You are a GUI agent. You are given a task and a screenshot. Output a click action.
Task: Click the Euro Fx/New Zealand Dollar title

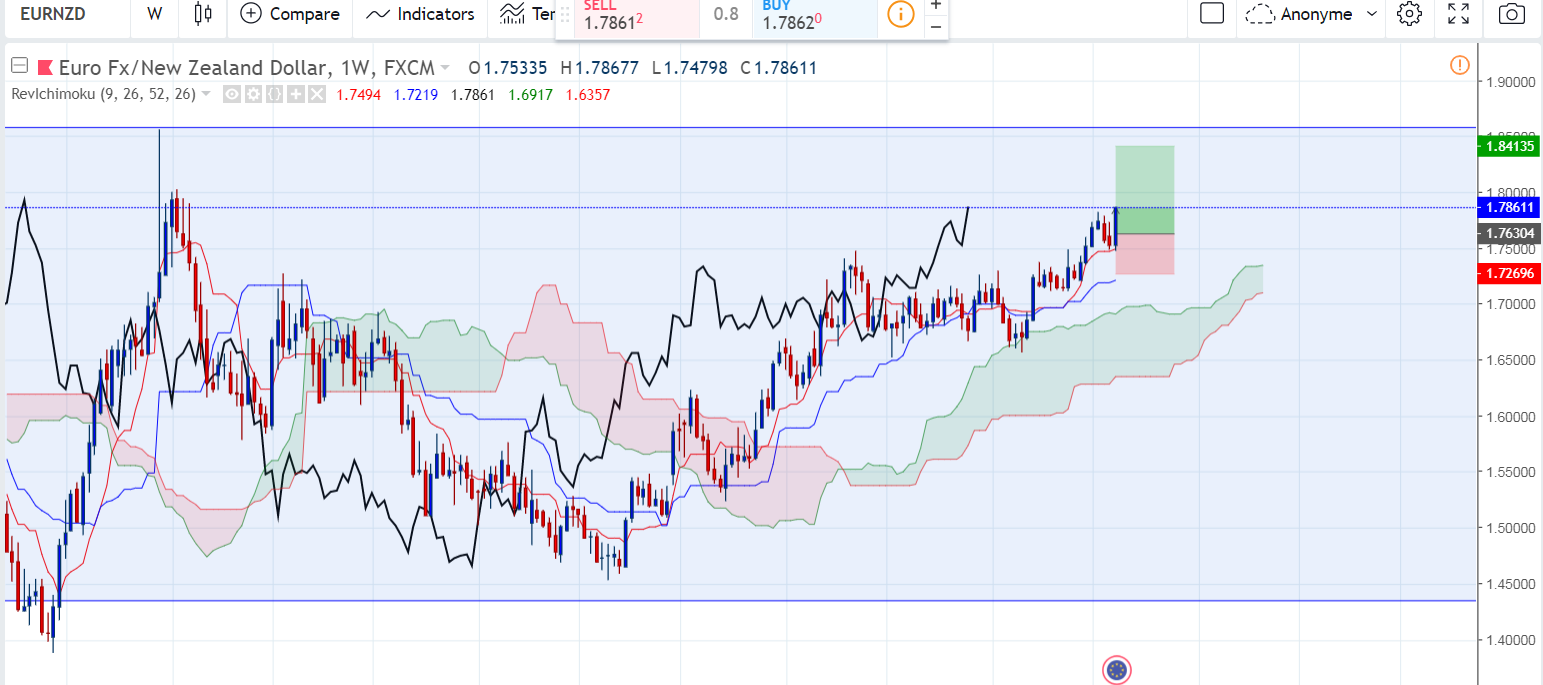(192, 68)
